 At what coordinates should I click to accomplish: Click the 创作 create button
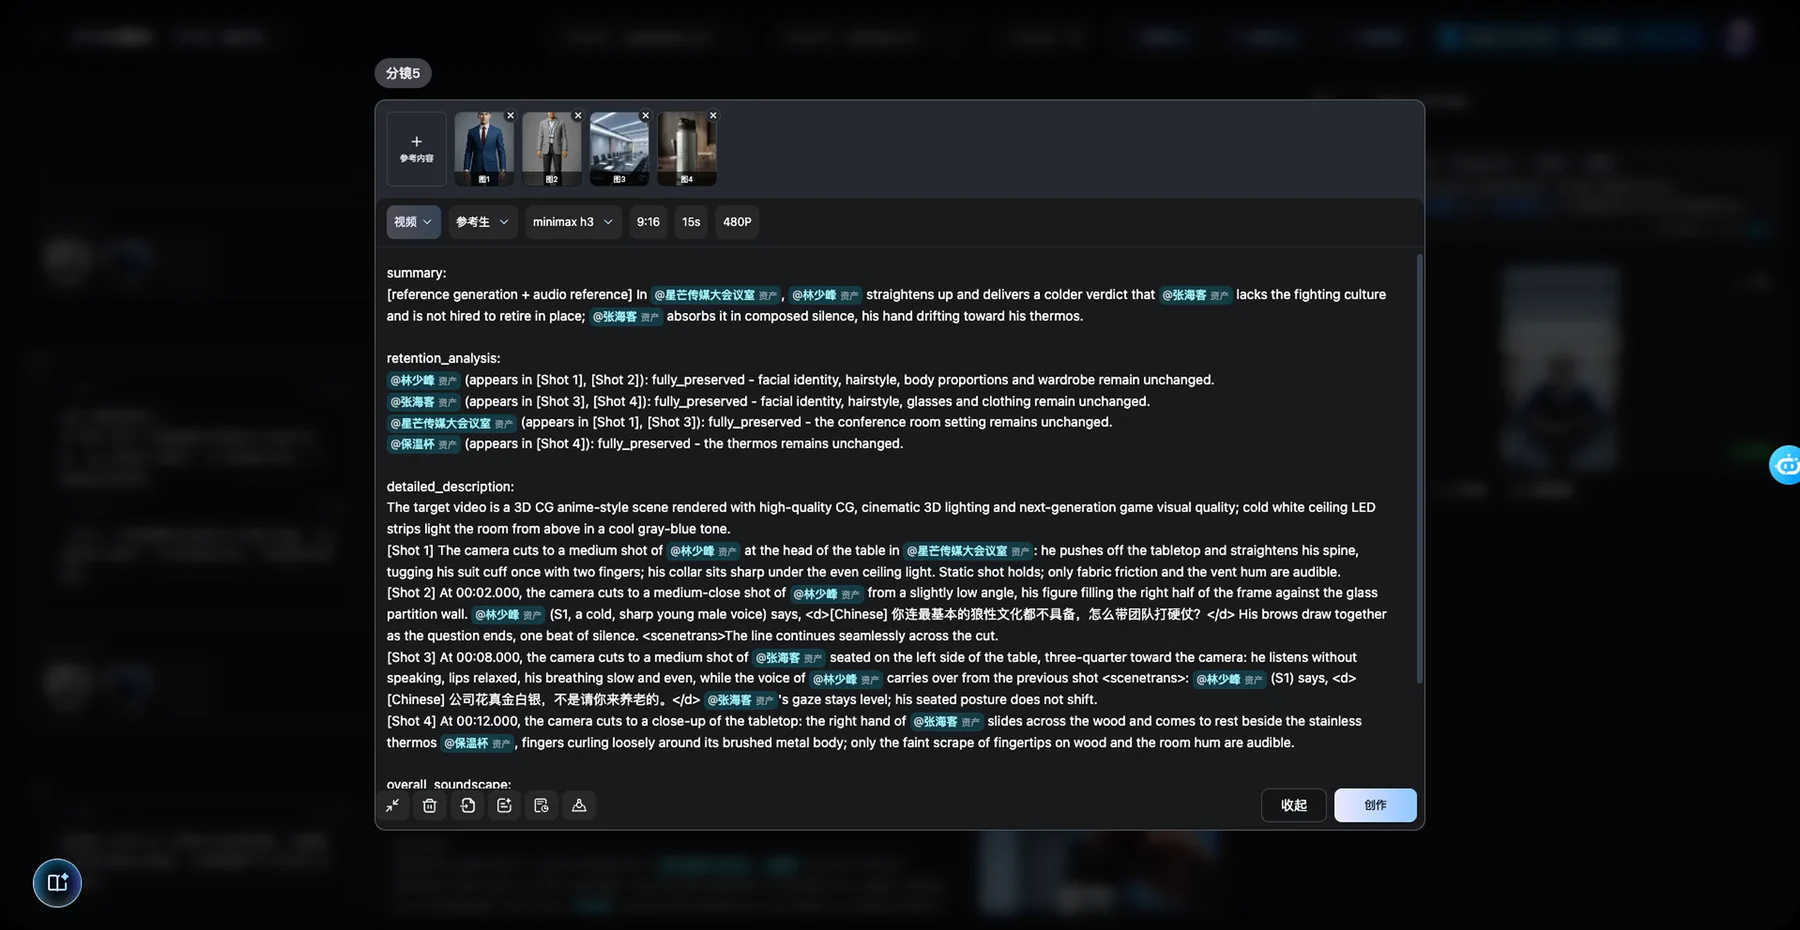coord(1375,805)
